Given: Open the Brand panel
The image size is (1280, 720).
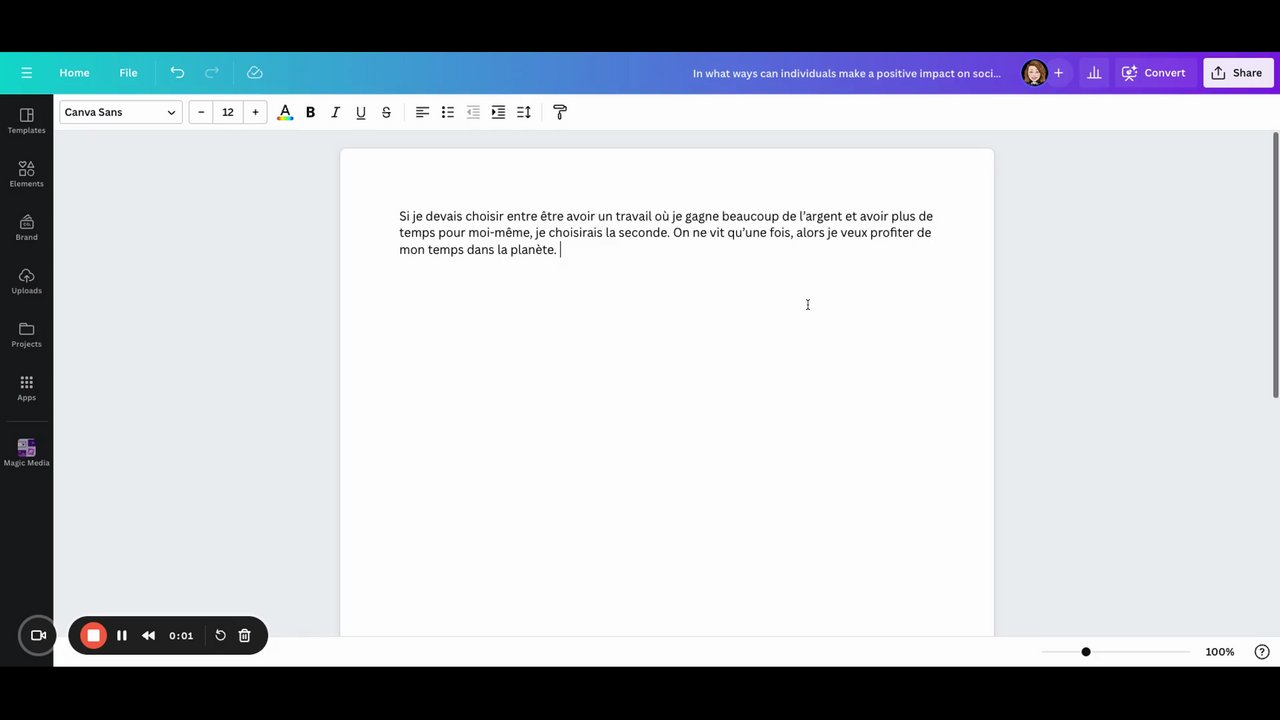Looking at the screenshot, I should (x=27, y=228).
